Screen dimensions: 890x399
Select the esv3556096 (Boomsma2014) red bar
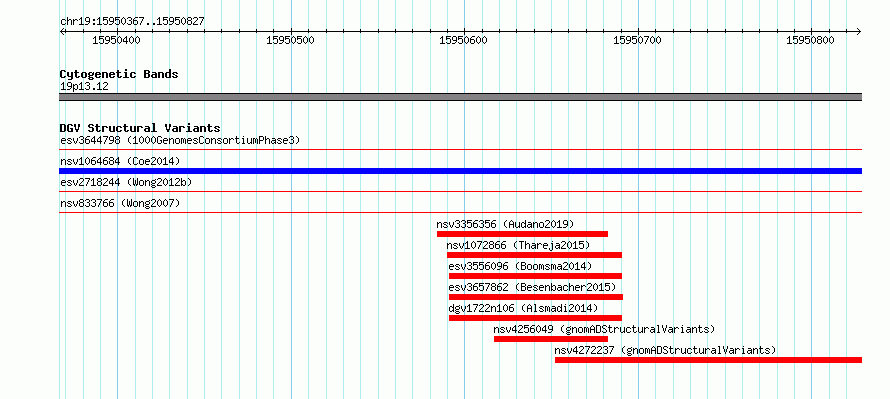click(x=535, y=276)
